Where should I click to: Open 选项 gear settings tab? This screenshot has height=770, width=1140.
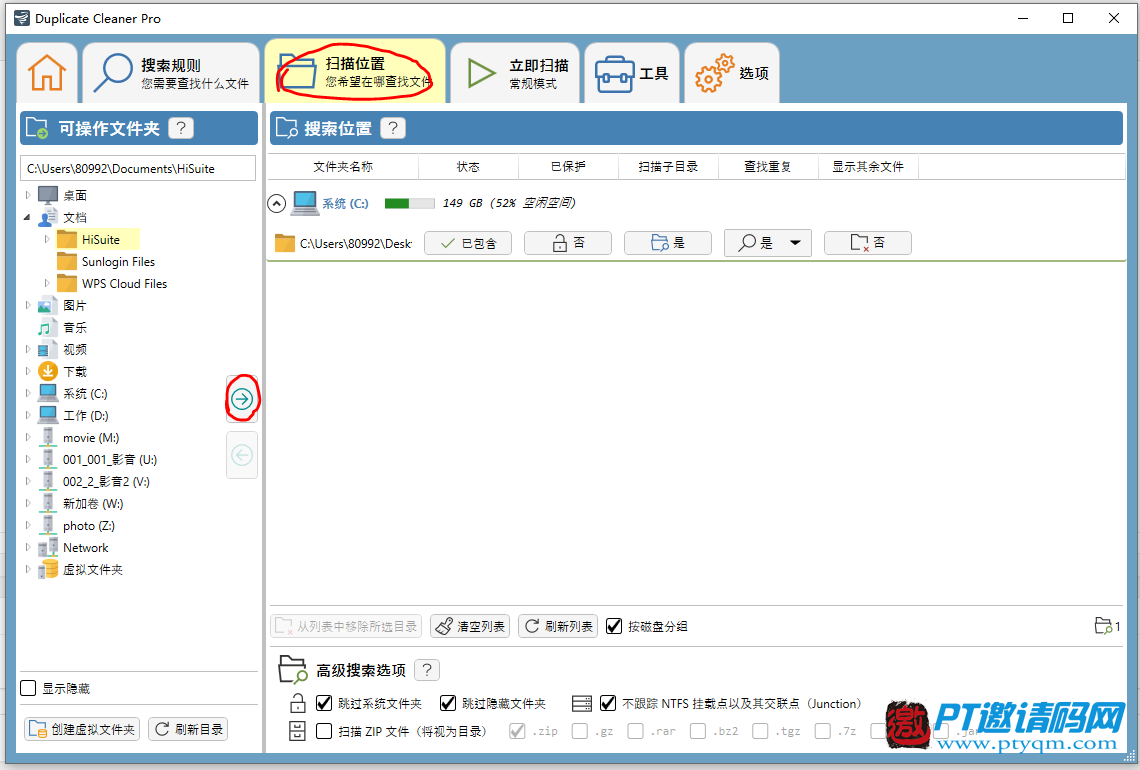pyautogui.click(x=732, y=73)
